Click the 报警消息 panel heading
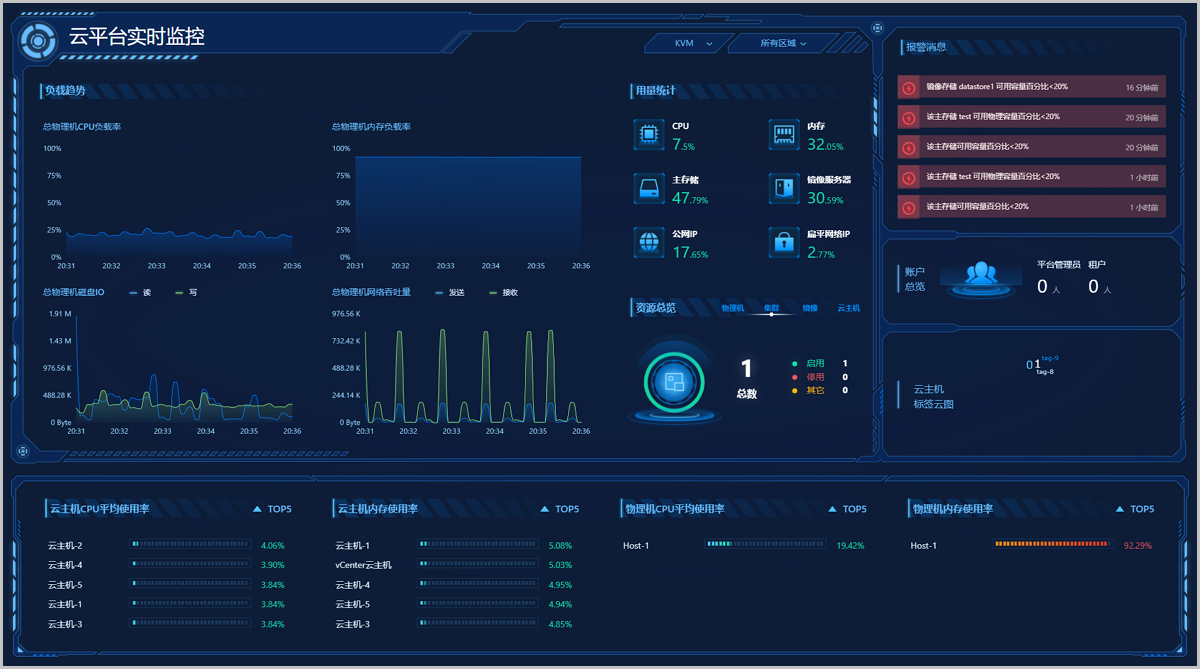 (926, 47)
